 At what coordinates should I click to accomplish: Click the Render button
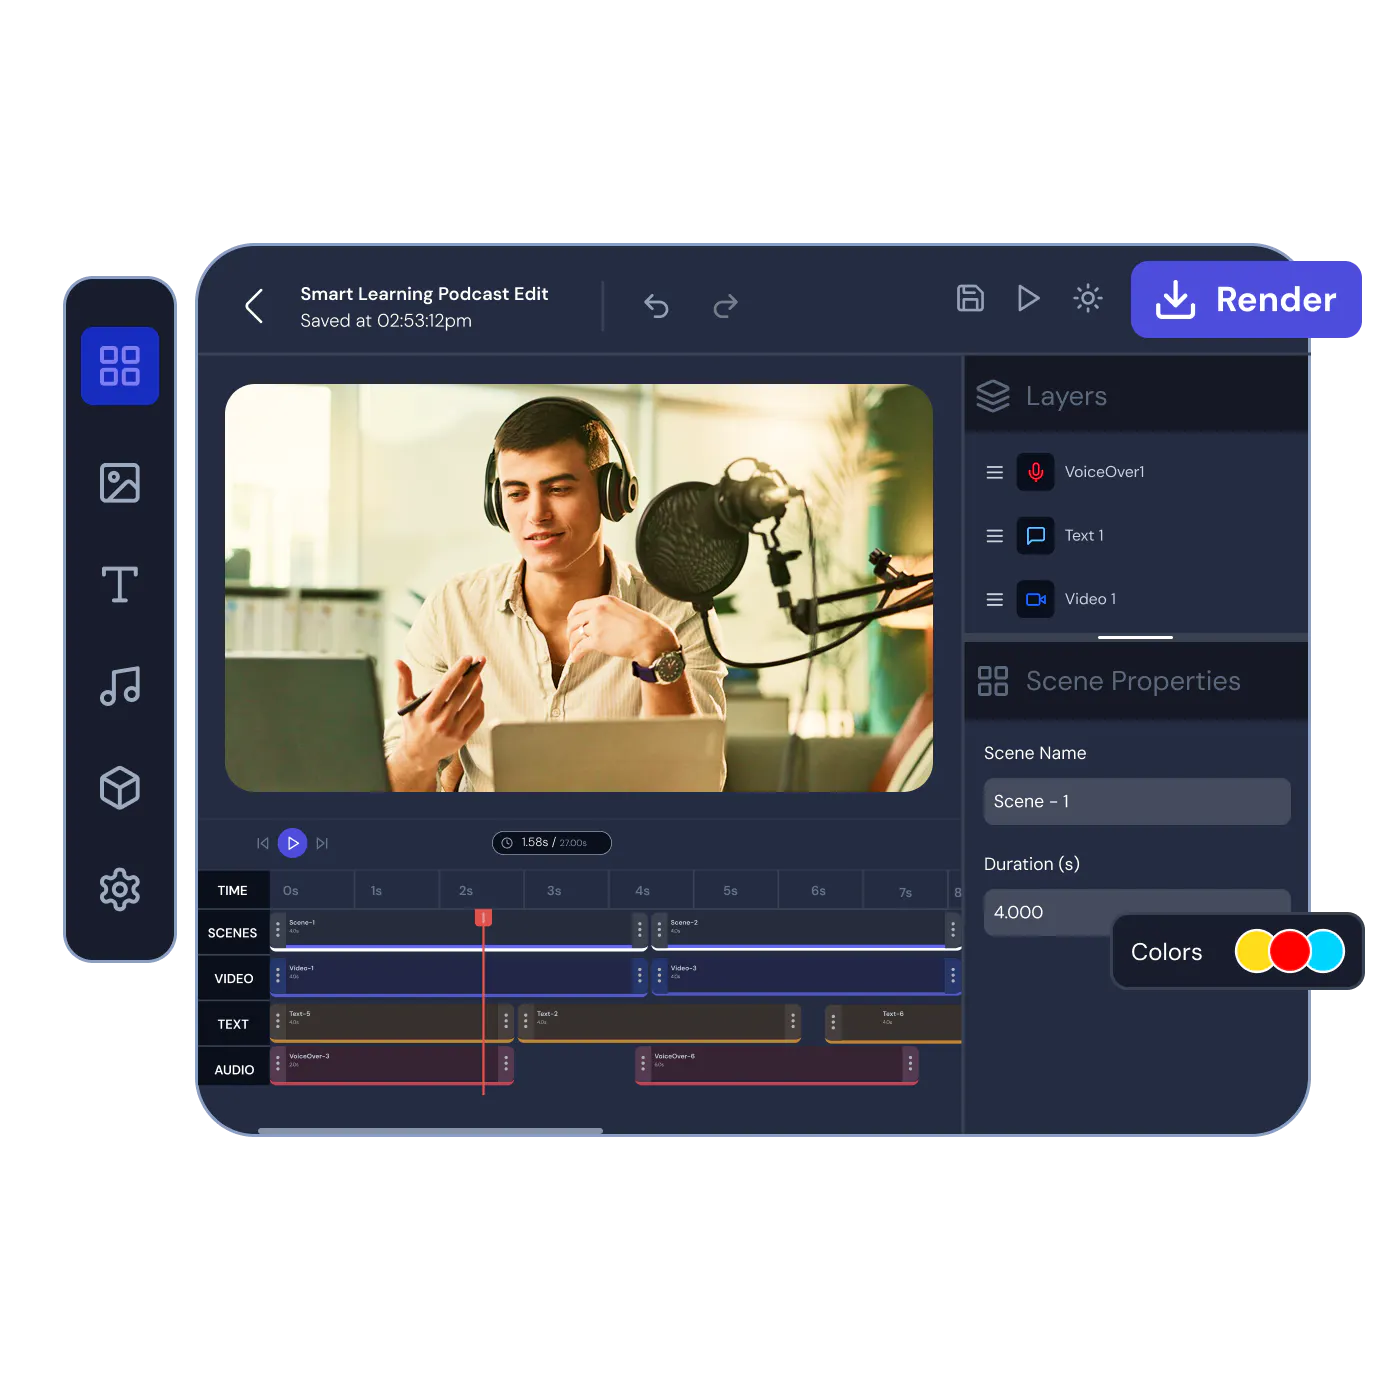point(1246,299)
